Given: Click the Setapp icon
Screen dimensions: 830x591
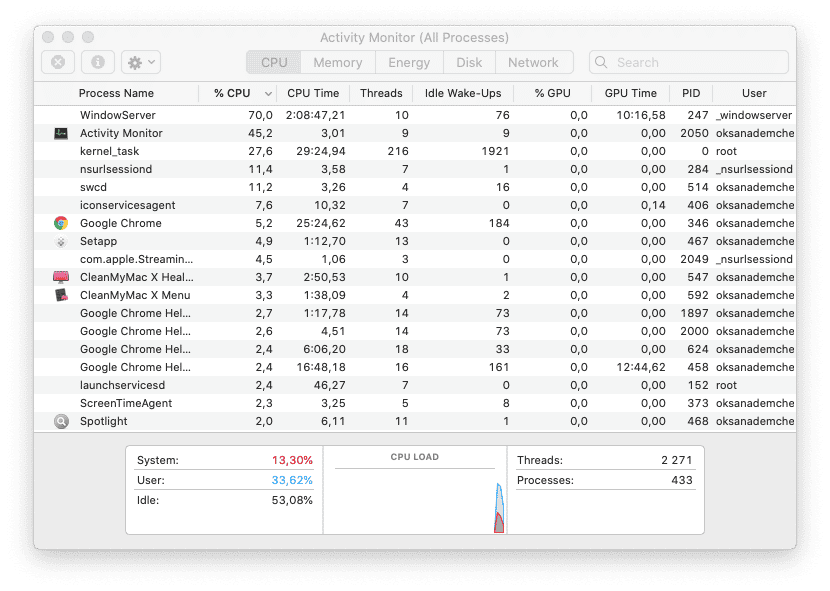Looking at the screenshot, I should tap(61, 241).
